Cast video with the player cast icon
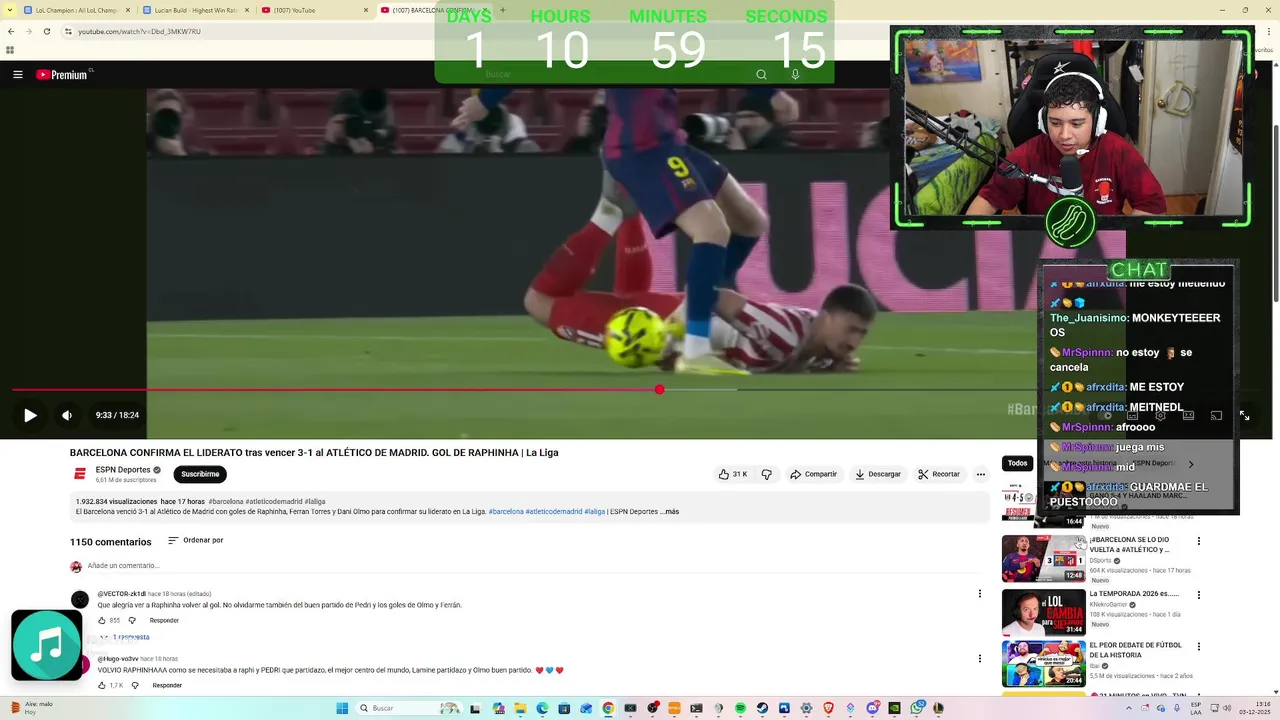The height and width of the screenshot is (720, 1280). tap(1216, 415)
